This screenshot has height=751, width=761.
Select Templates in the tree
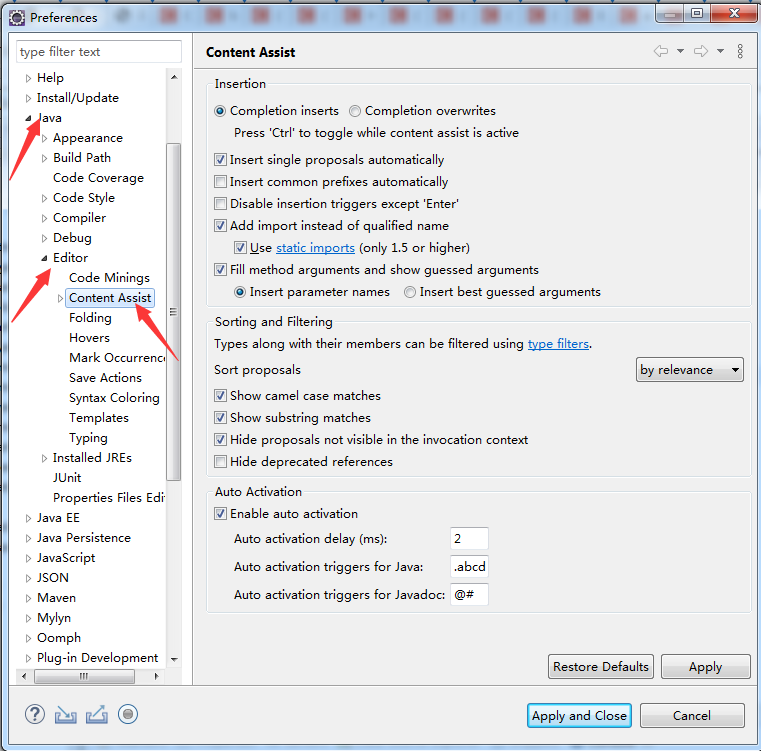tap(99, 417)
